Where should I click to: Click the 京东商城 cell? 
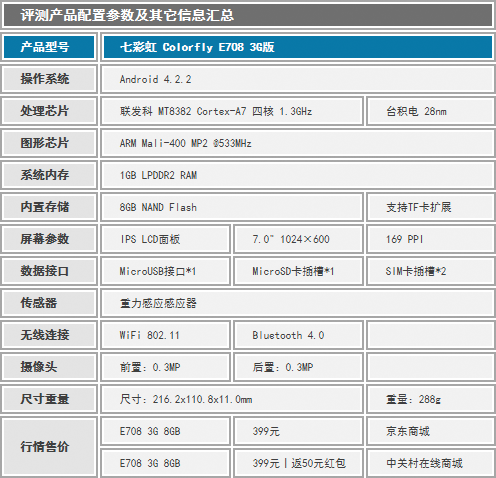click(431, 431)
